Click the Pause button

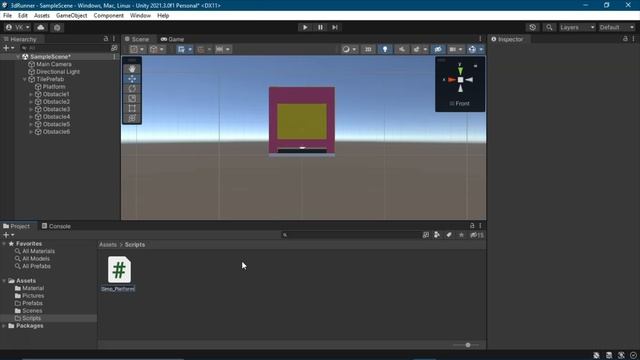[320, 27]
